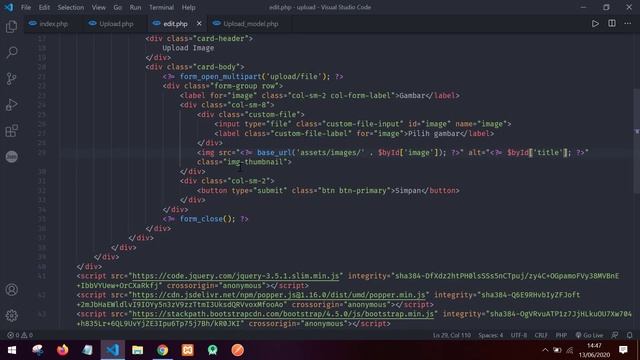The image size is (640, 360).
Task: Open the Windows action center
Action: point(623,350)
